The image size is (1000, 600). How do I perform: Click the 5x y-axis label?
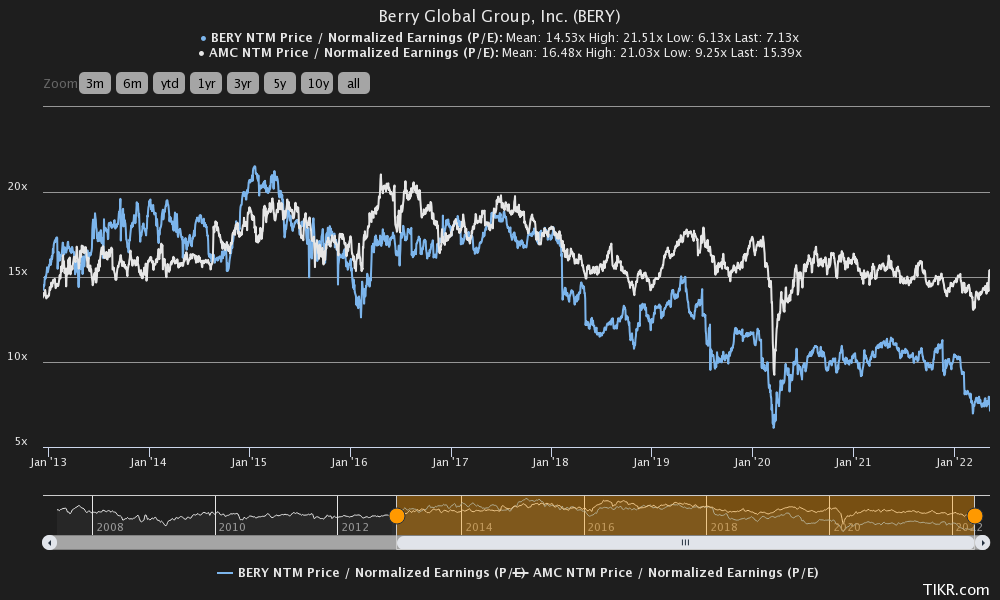[21, 441]
